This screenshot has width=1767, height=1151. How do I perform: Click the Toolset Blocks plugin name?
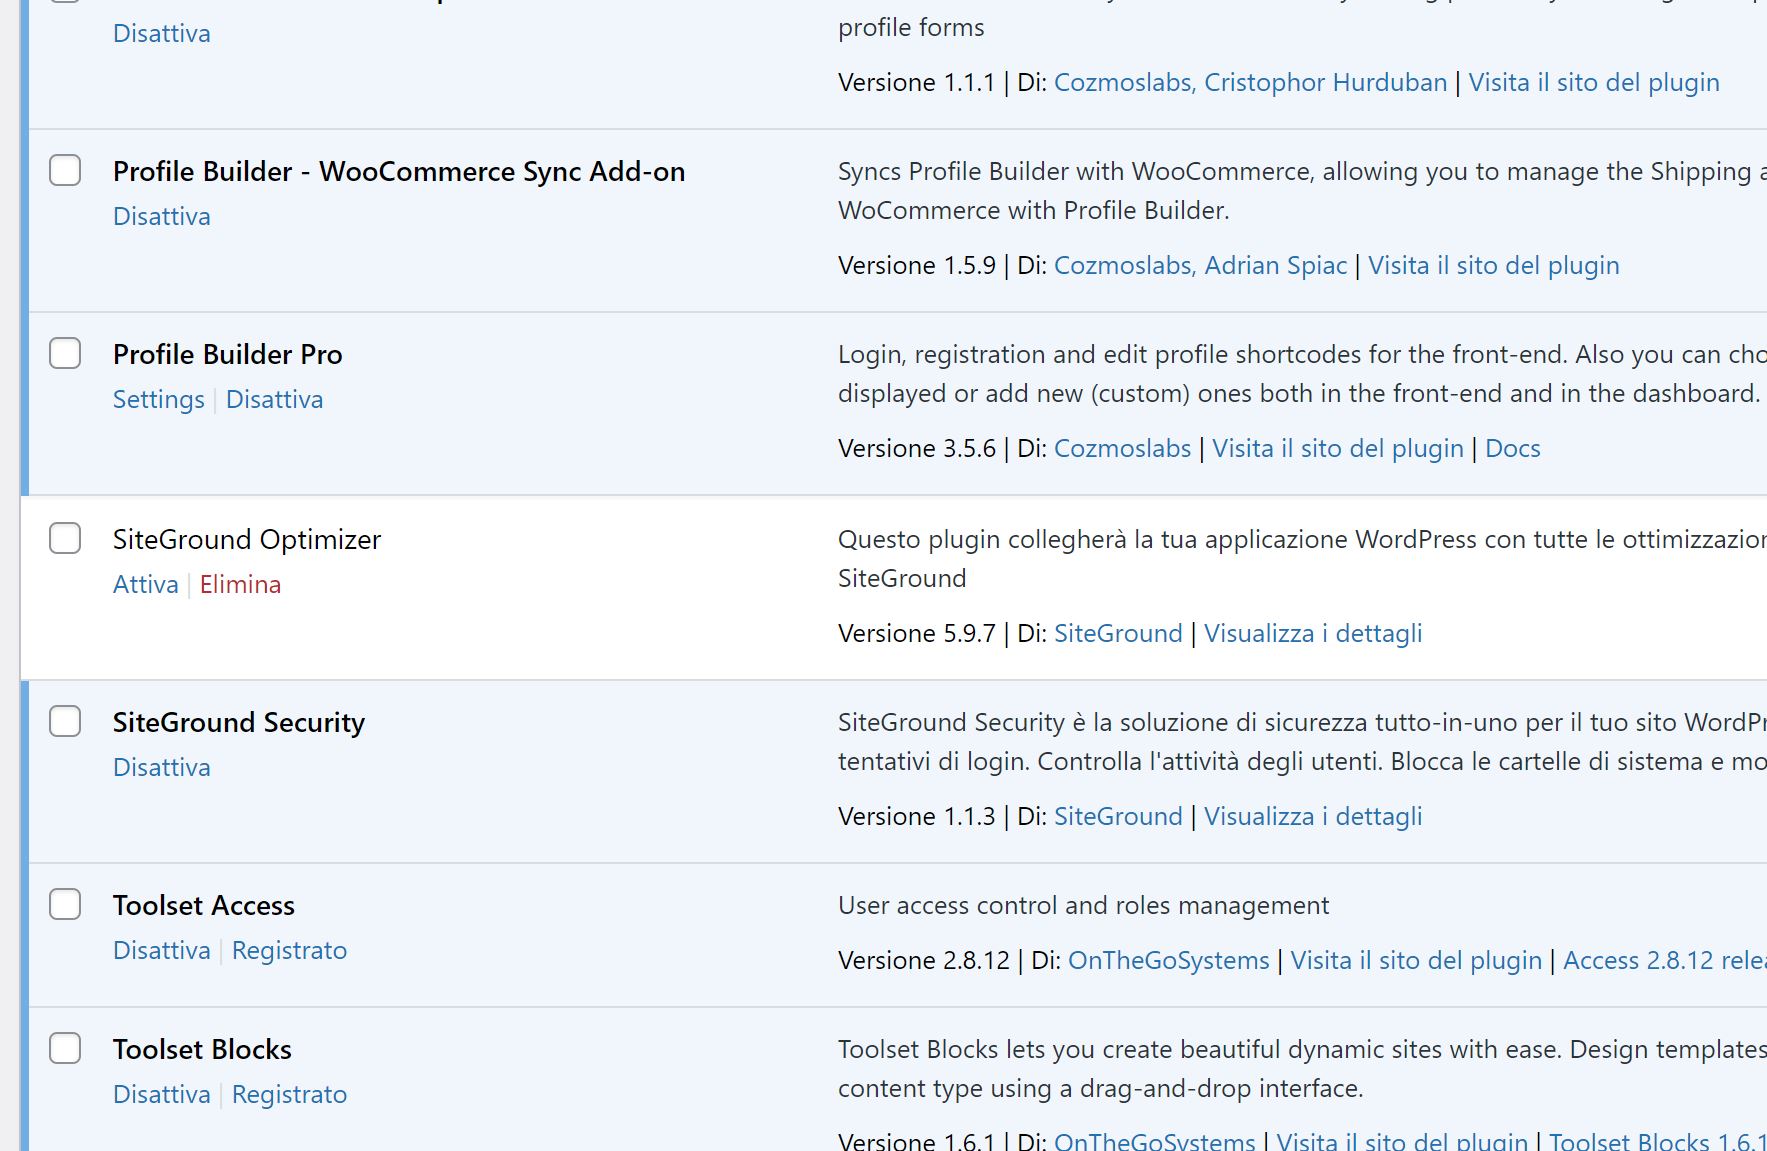click(x=202, y=1049)
